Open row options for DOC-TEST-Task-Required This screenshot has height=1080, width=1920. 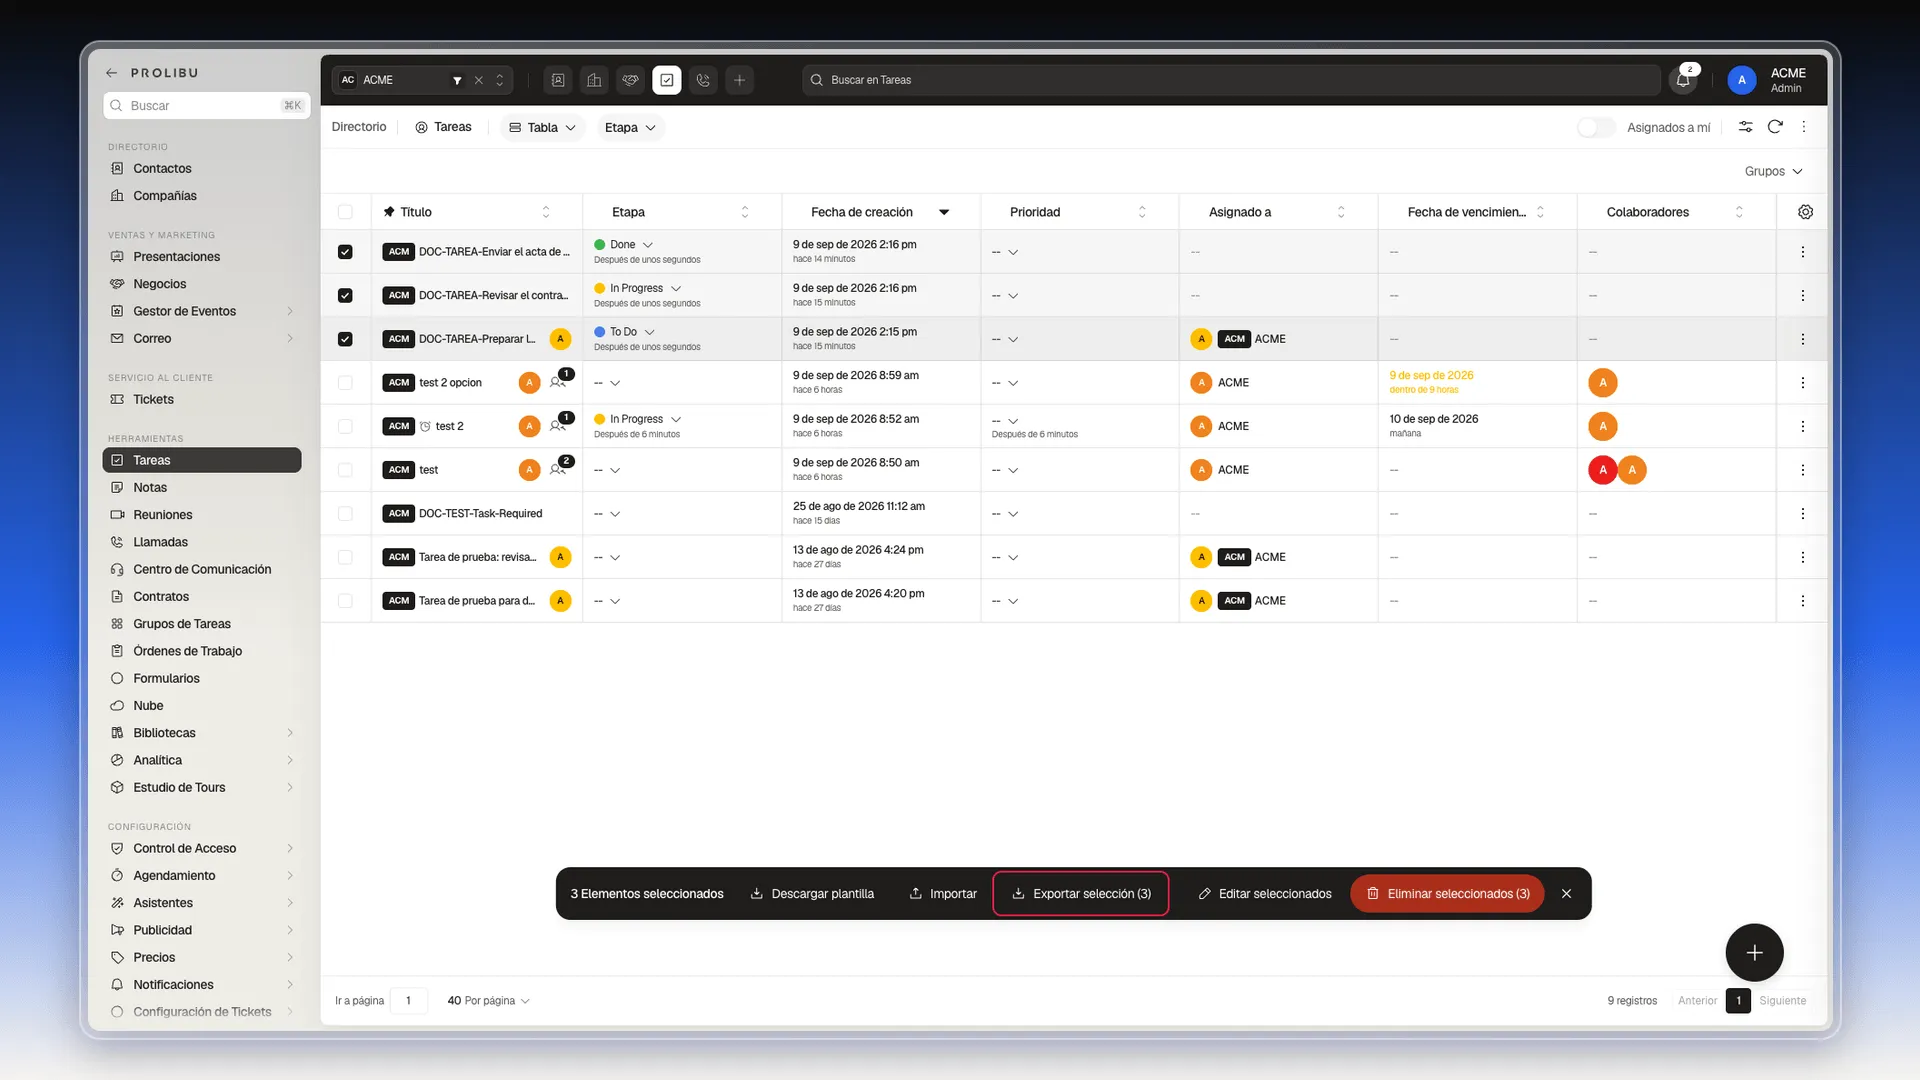point(1803,514)
